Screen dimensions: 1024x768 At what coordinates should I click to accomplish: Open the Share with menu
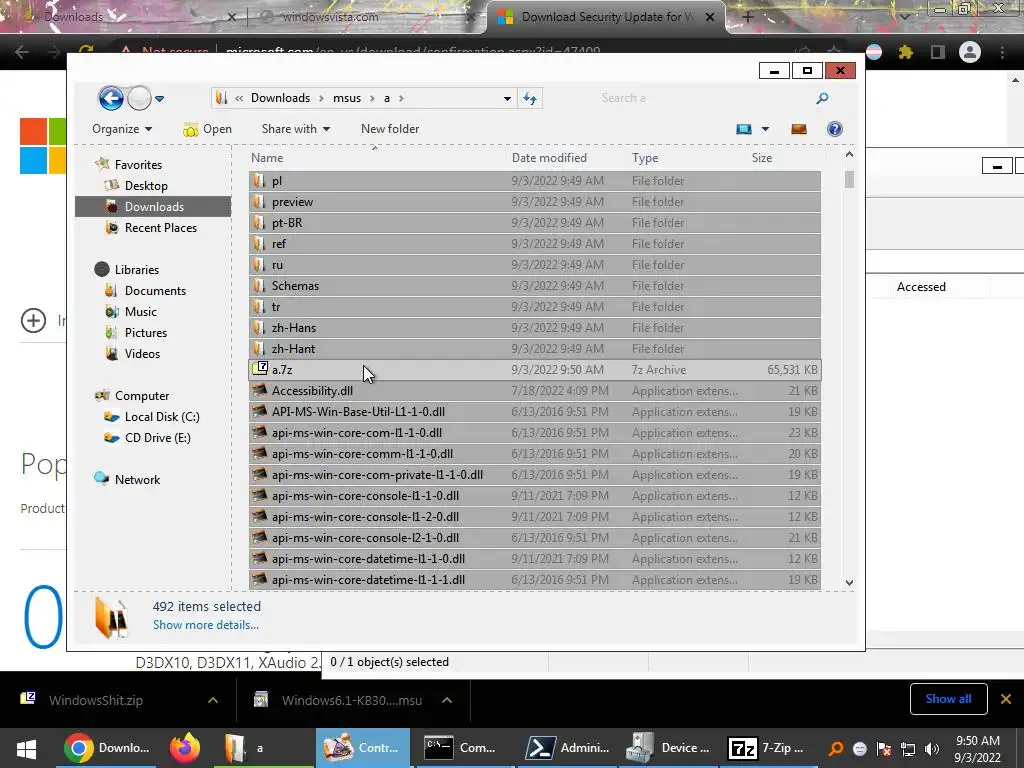click(296, 129)
